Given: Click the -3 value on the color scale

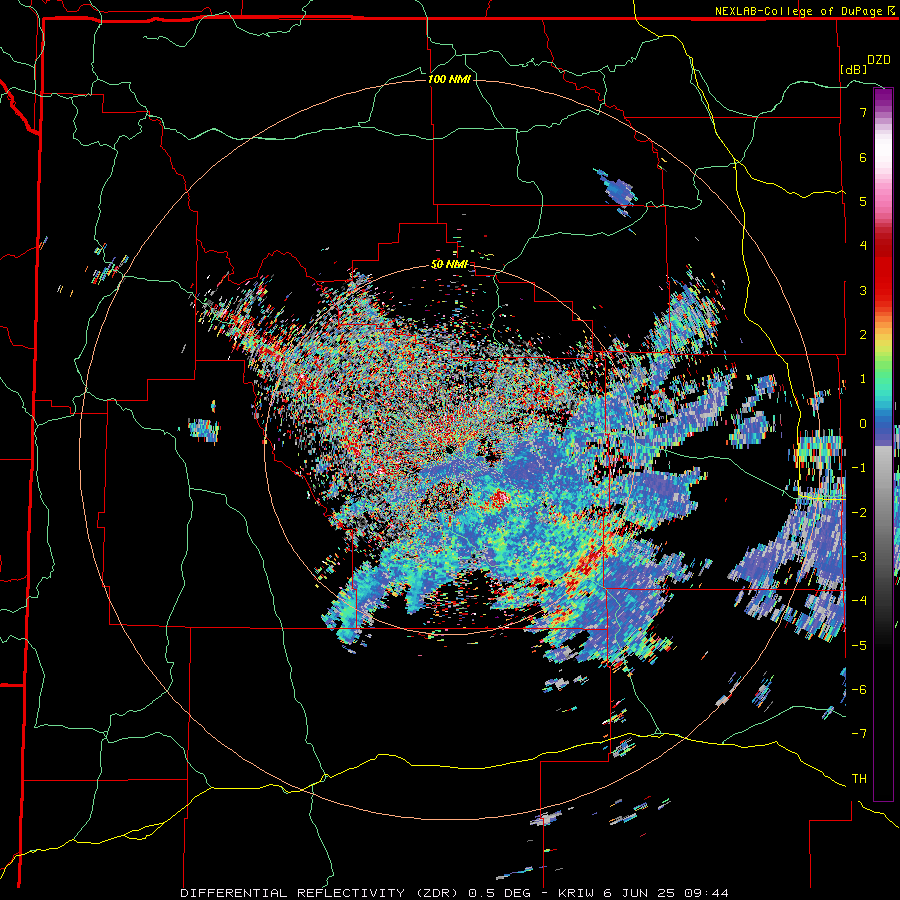Looking at the screenshot, I should coord(859,556).
